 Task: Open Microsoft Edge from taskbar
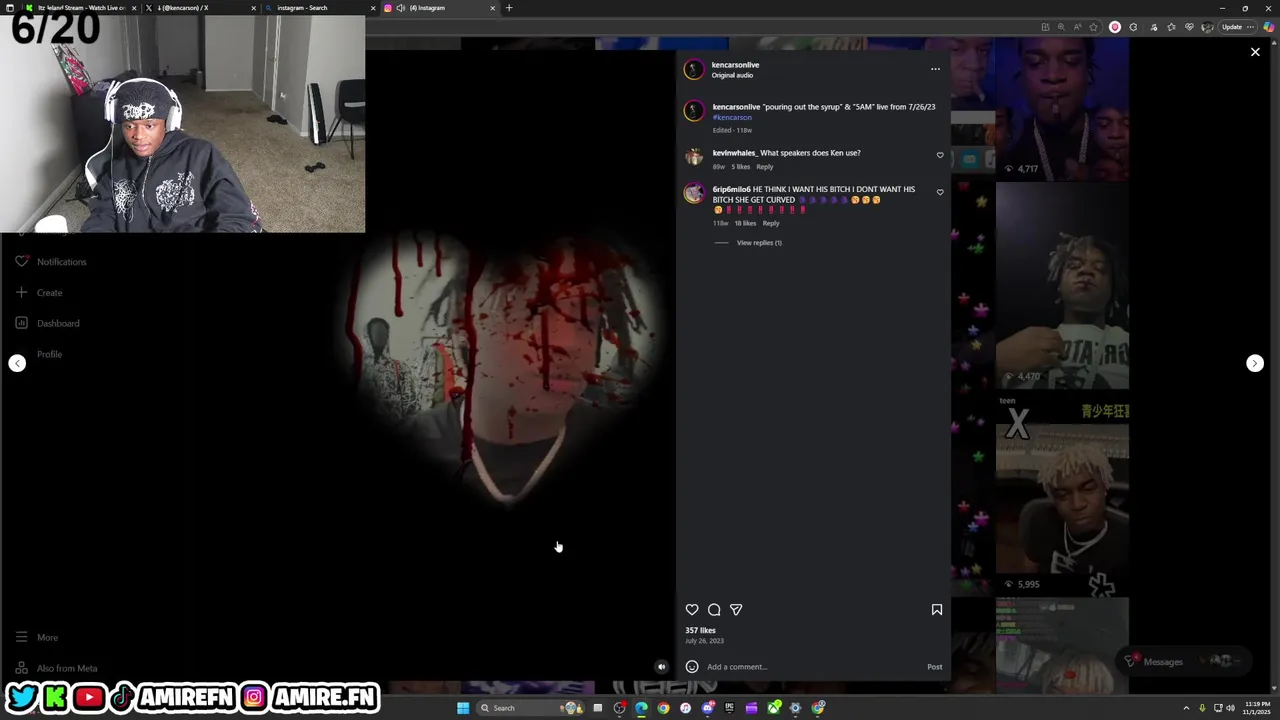coord(641,708)
